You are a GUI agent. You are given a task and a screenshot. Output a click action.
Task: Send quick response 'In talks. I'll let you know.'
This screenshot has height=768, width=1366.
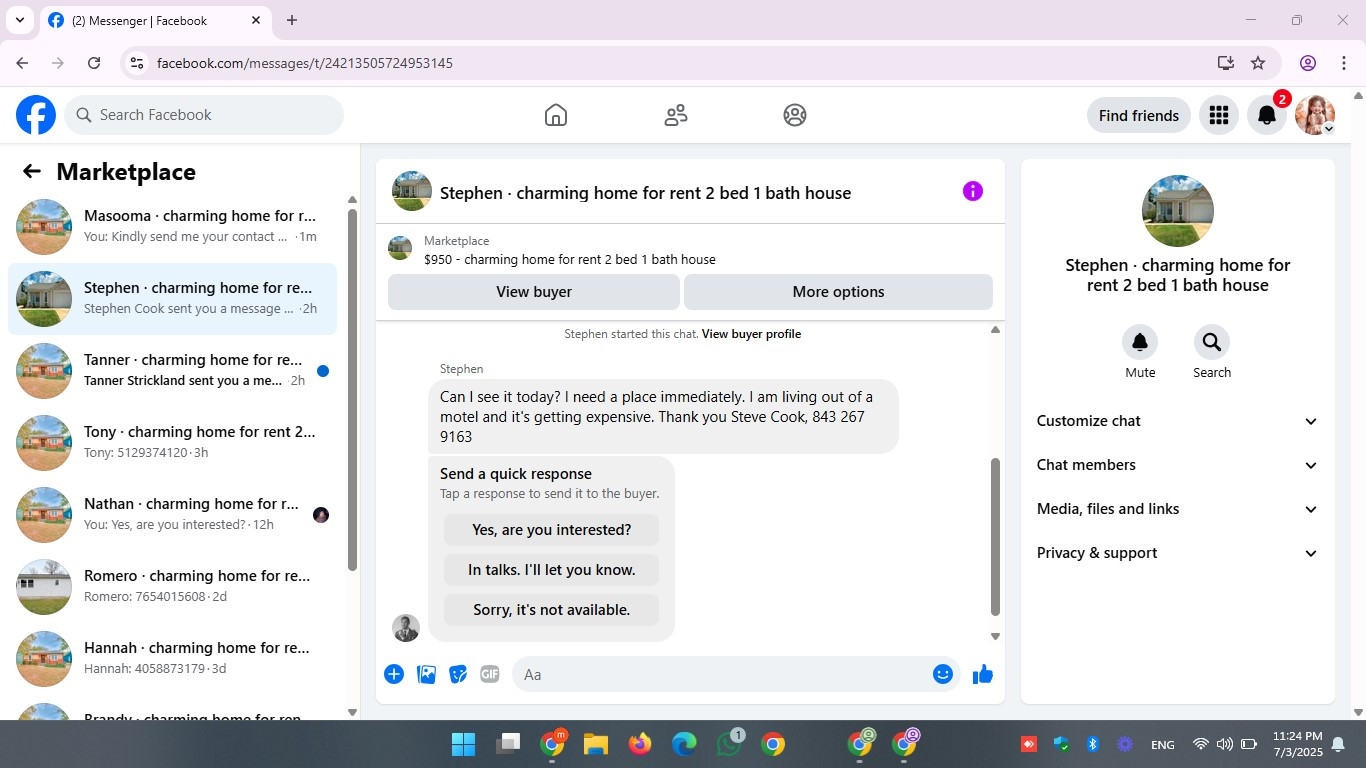pos(551,570)
